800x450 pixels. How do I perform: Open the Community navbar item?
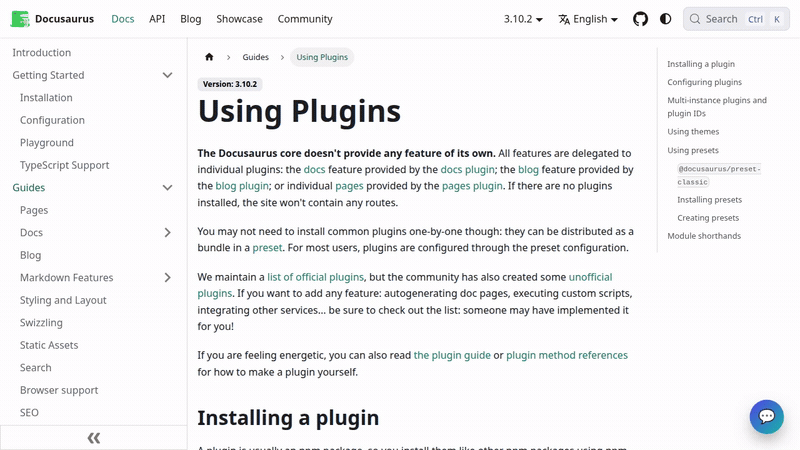(x=305, y=19)
